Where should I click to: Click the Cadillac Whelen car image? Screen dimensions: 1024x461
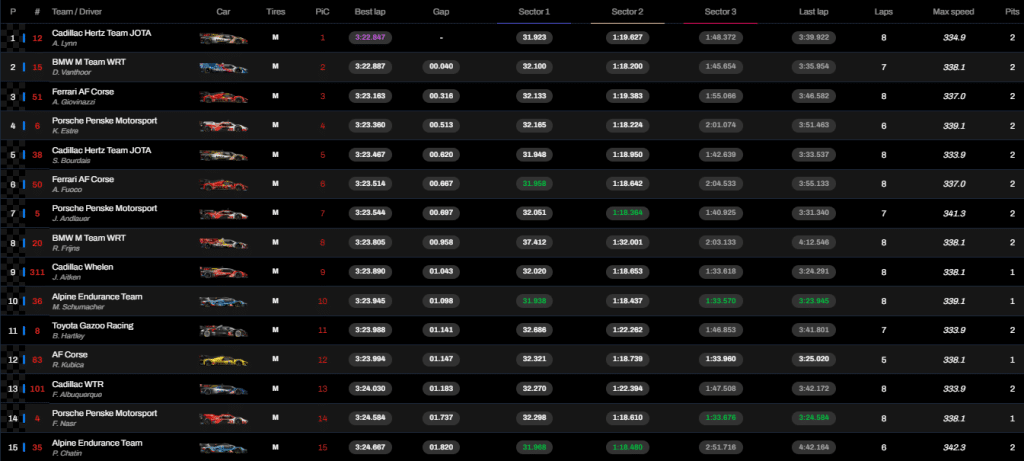coord(223,272)
